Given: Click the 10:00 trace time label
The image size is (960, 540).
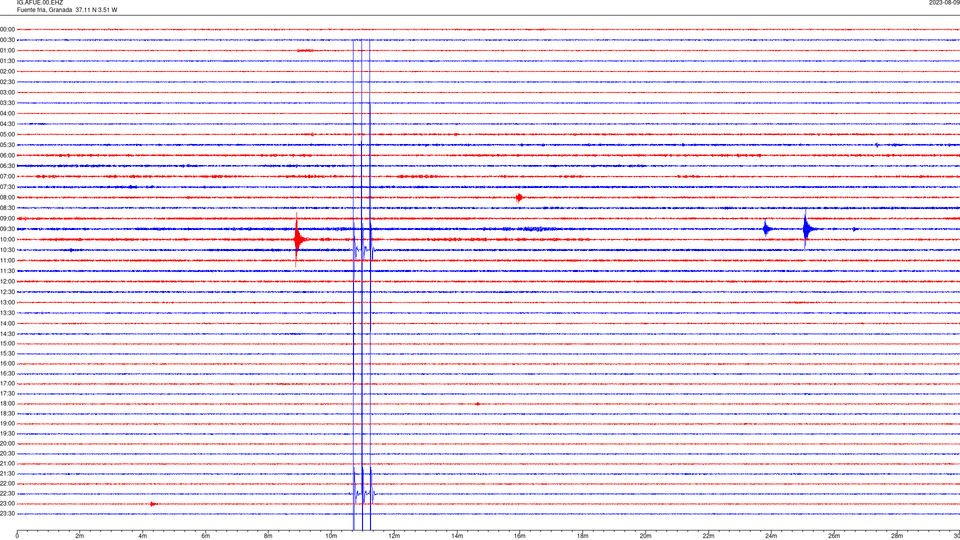Looking at the screenshot, I should (7, 239).
